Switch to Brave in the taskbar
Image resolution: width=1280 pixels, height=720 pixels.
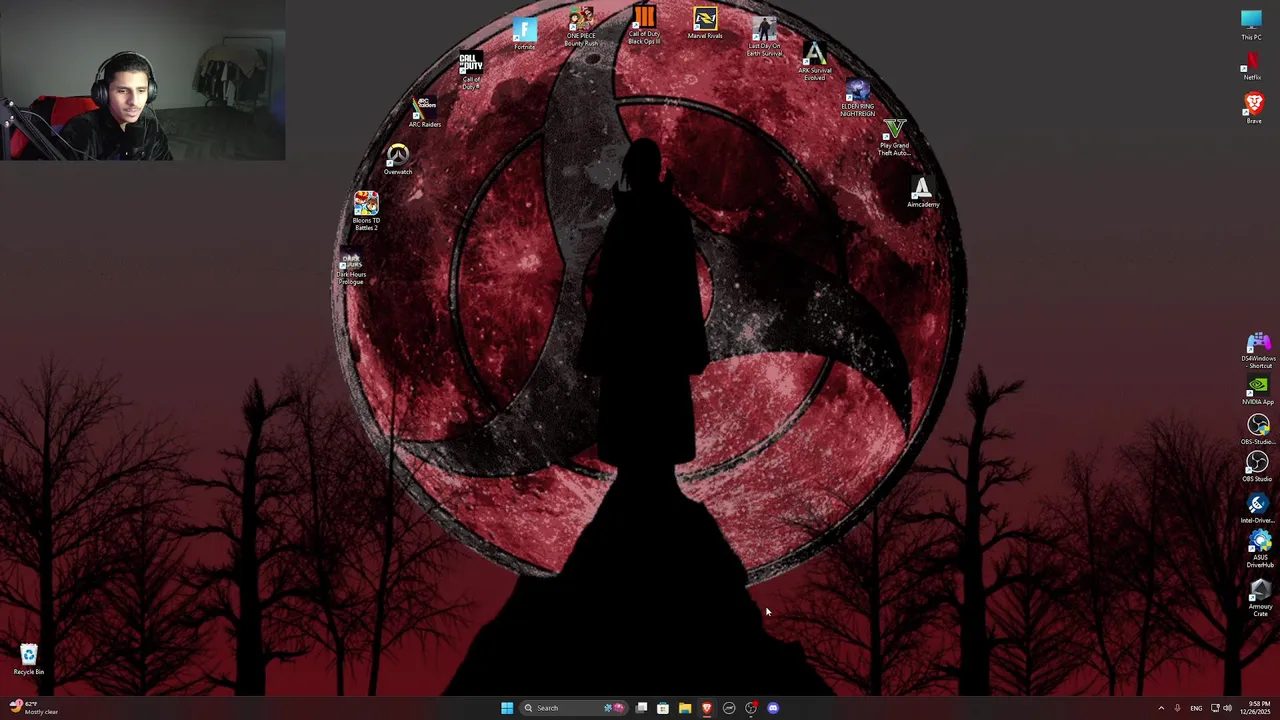point(707,708)
